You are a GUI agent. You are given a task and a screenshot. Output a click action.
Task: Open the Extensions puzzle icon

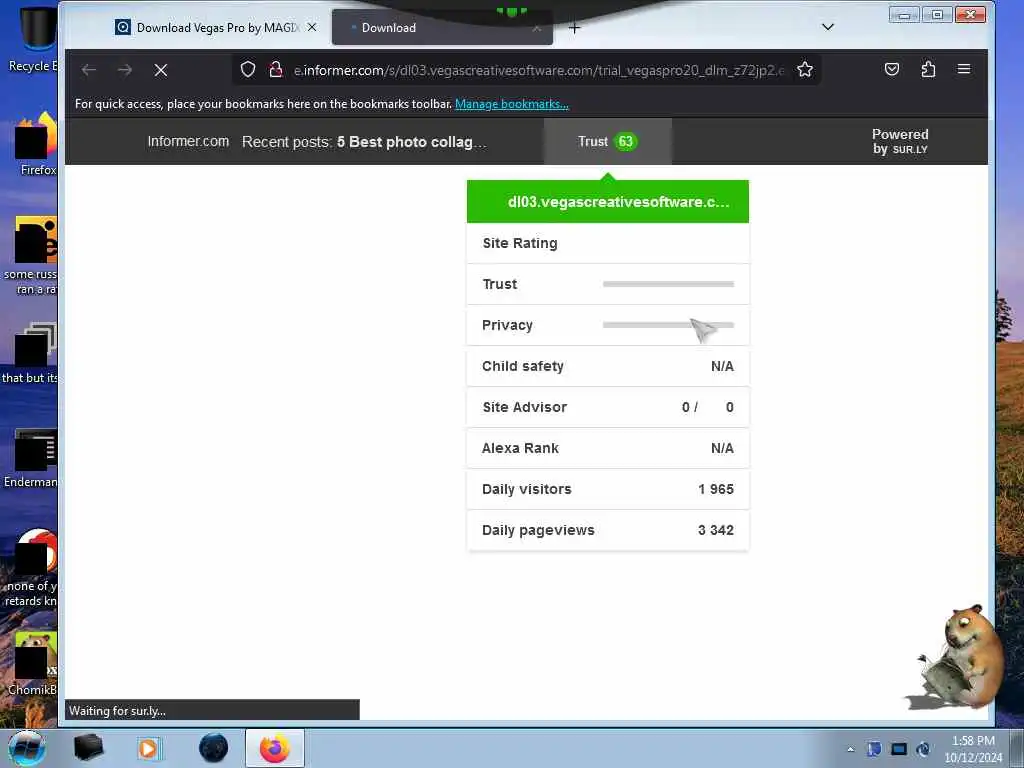coord(928,69)
